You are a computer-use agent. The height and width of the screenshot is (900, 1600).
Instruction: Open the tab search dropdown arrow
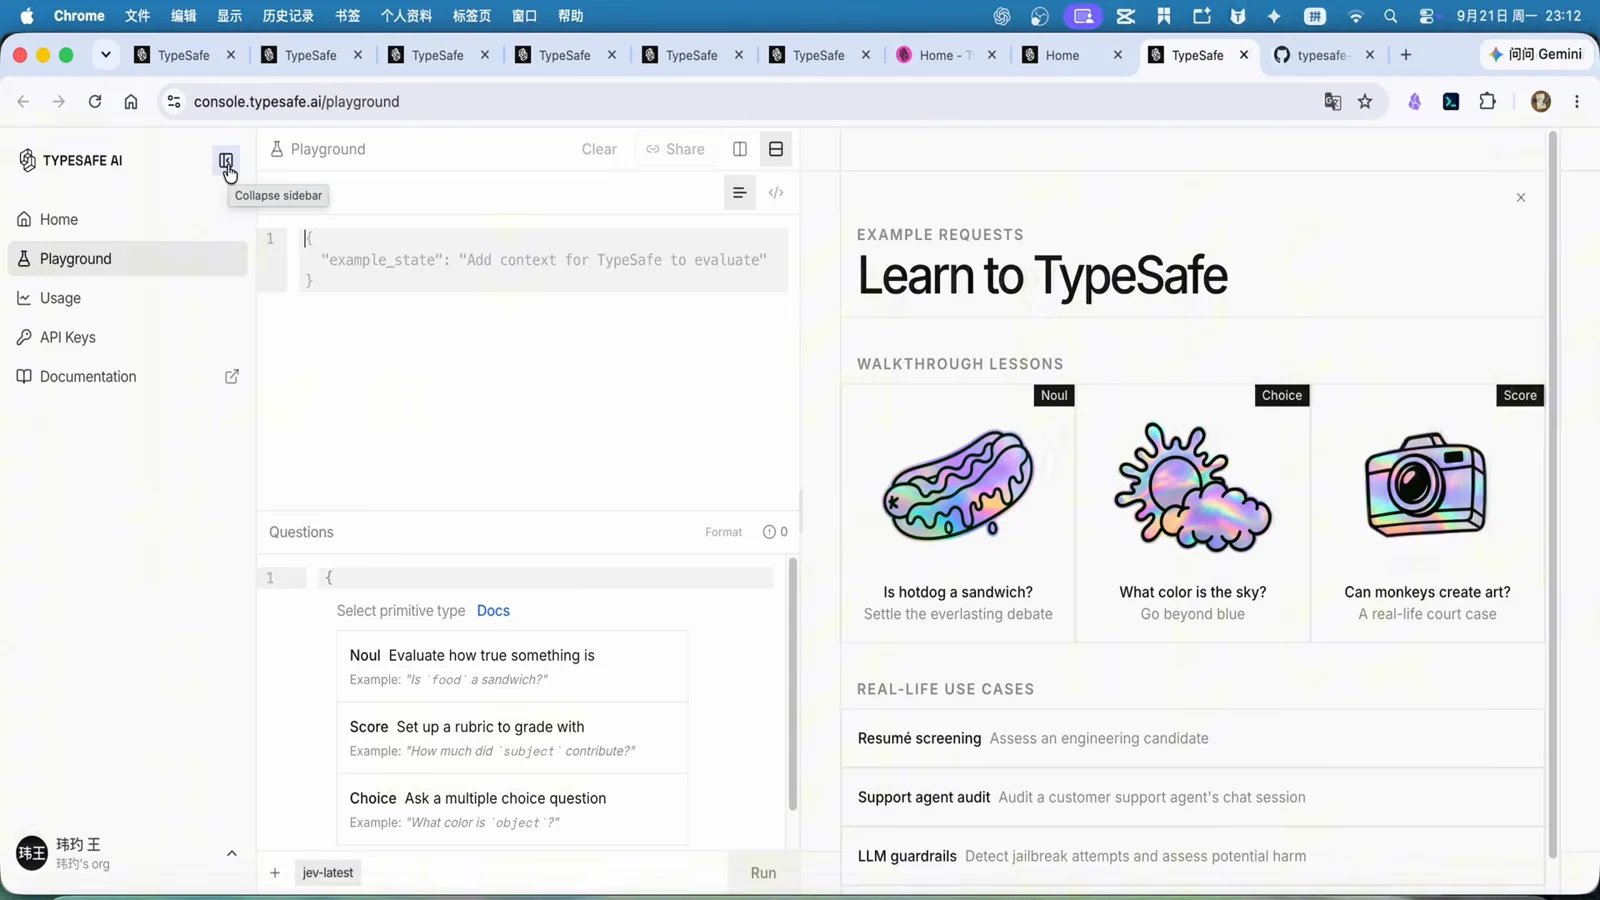point(105,55)
